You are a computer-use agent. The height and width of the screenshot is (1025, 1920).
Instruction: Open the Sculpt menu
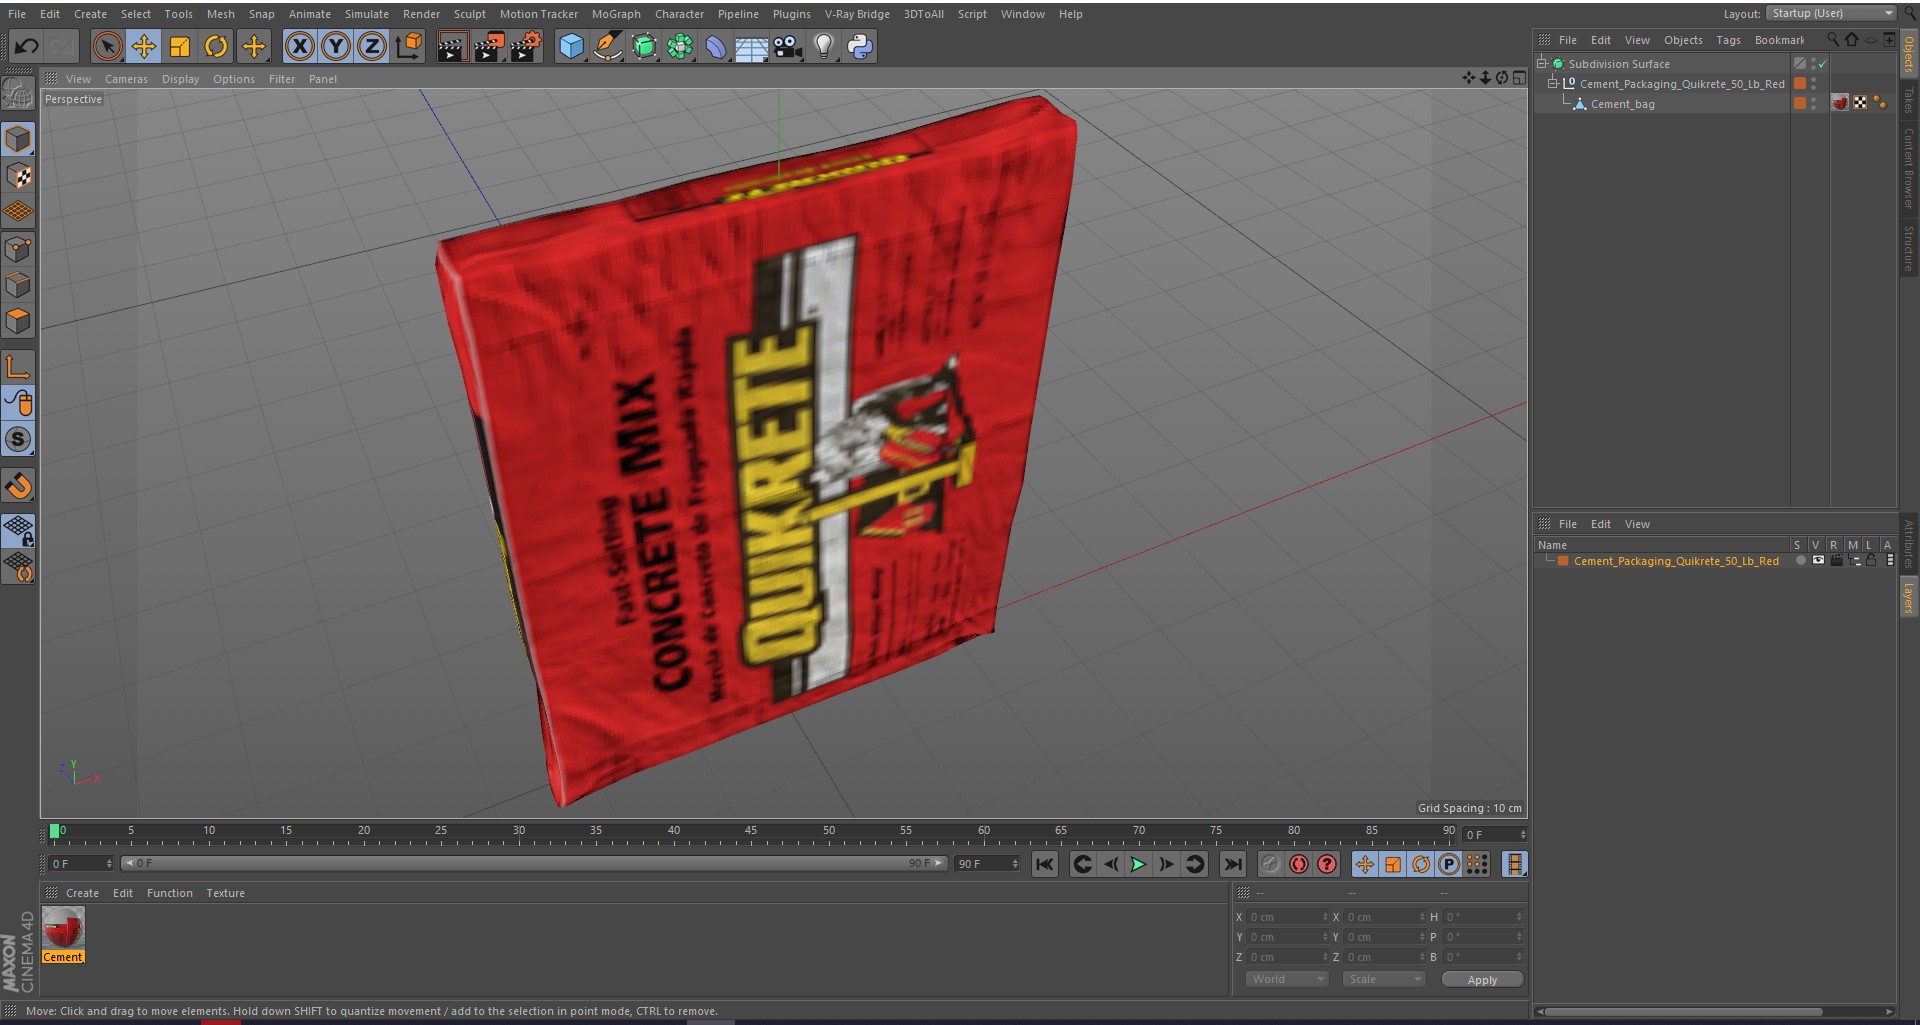pyautogui.click(x=469, y=14)
